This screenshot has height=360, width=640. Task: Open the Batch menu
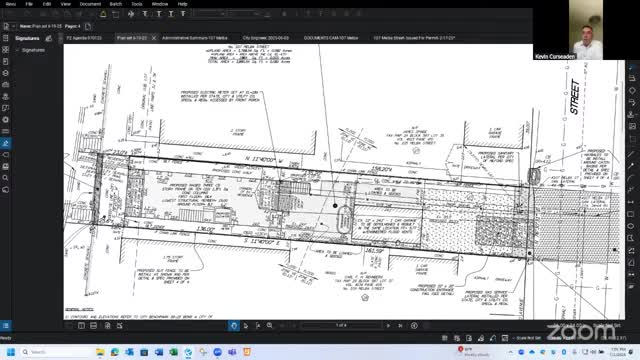click(x=116, y=4)
